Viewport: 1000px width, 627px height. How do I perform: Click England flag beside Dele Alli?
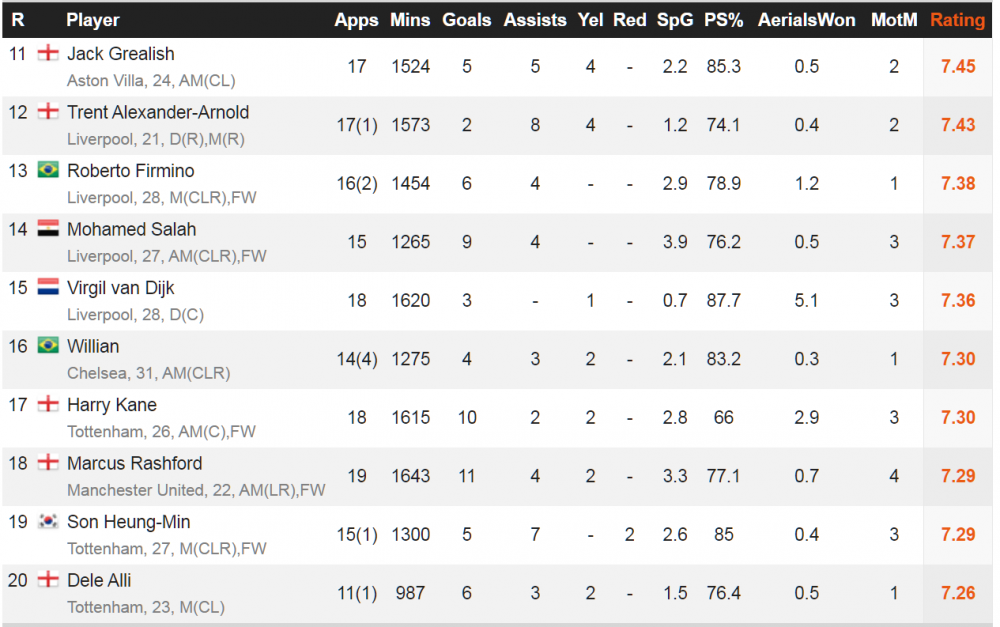coord(48,579)
